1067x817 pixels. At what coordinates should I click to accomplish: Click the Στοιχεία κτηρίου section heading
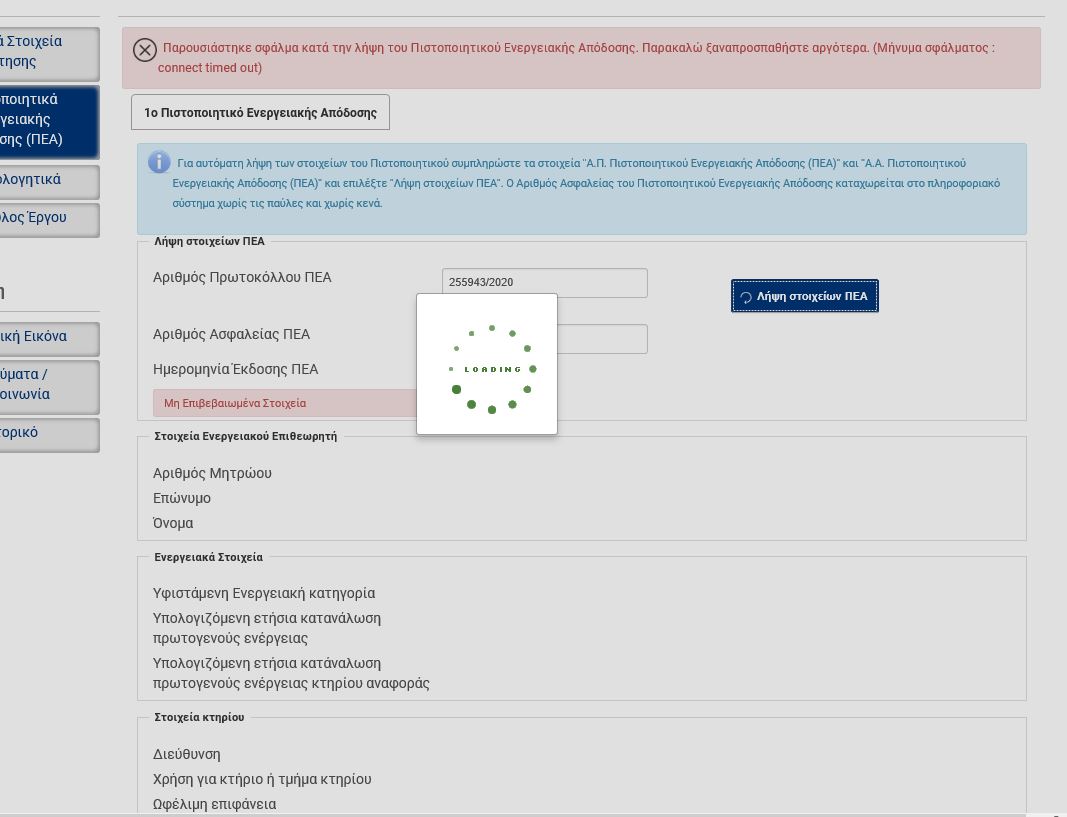(x=199, y=717)
